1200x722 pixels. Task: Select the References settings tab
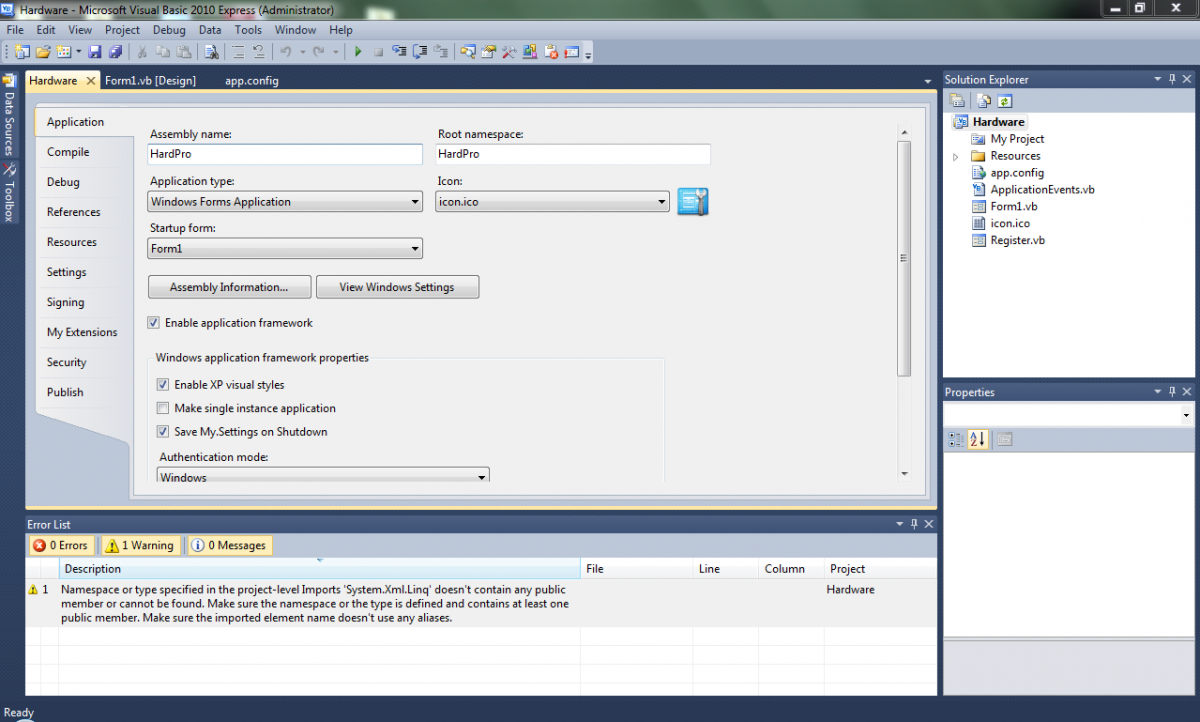pos(74,212)
